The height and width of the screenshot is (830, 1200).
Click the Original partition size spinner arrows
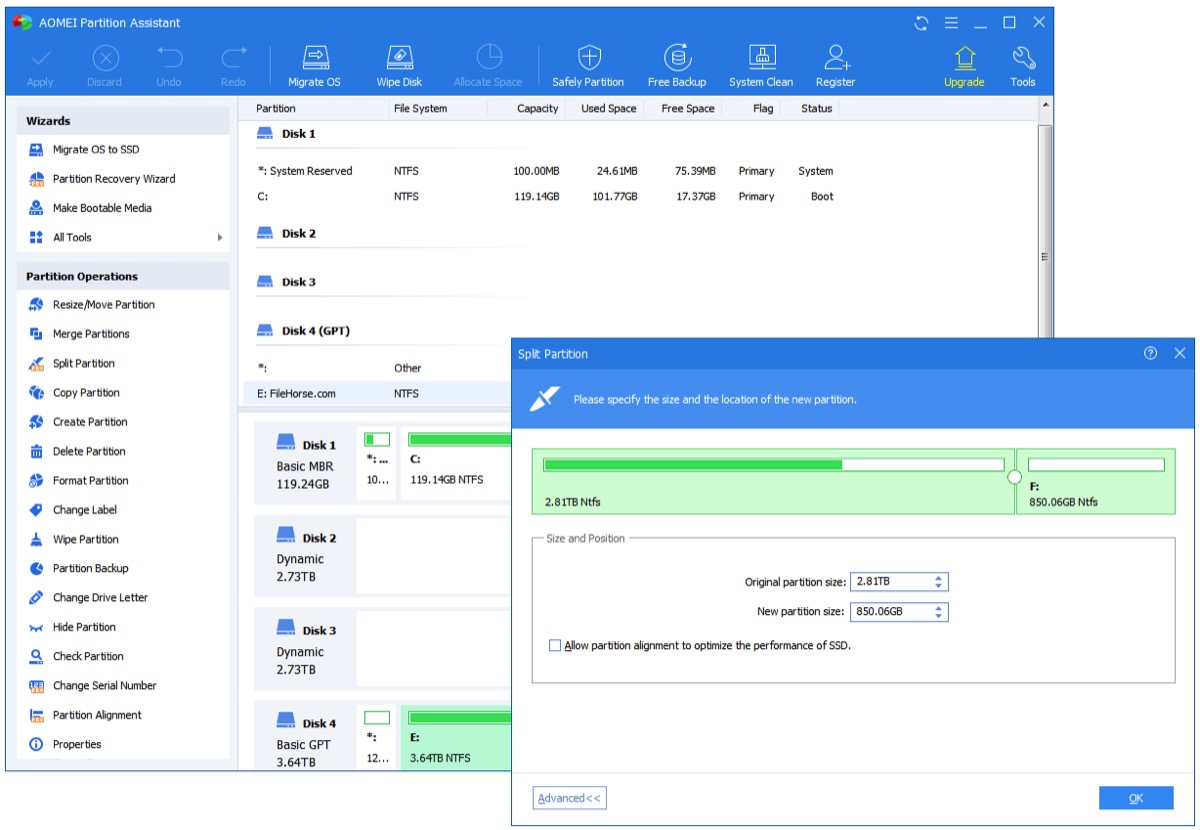(x=938, y=582)
